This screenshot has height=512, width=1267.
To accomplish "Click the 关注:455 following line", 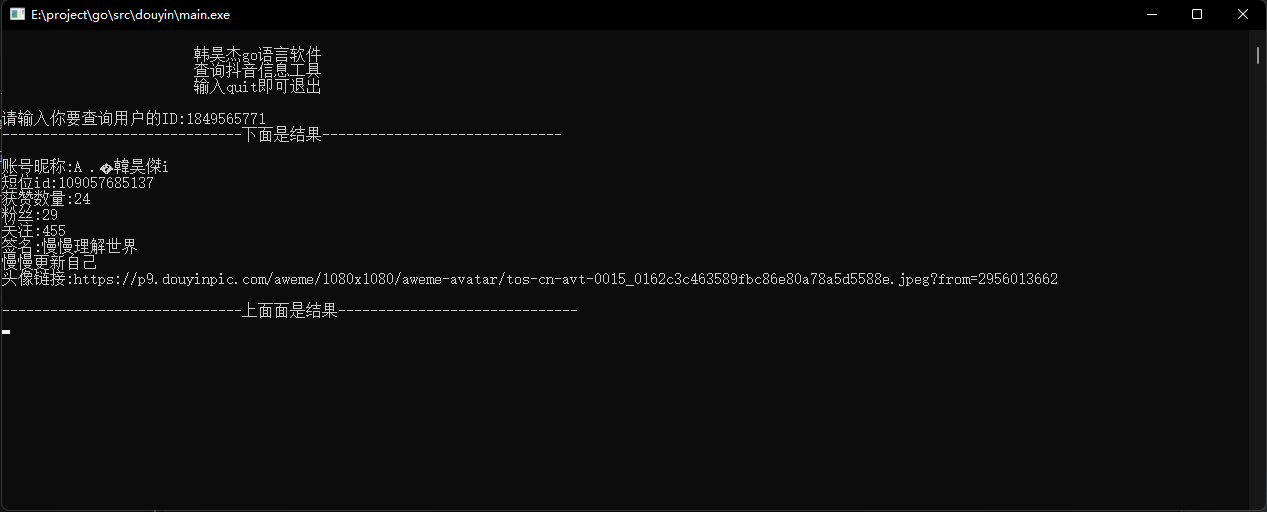I will (34, 231).
